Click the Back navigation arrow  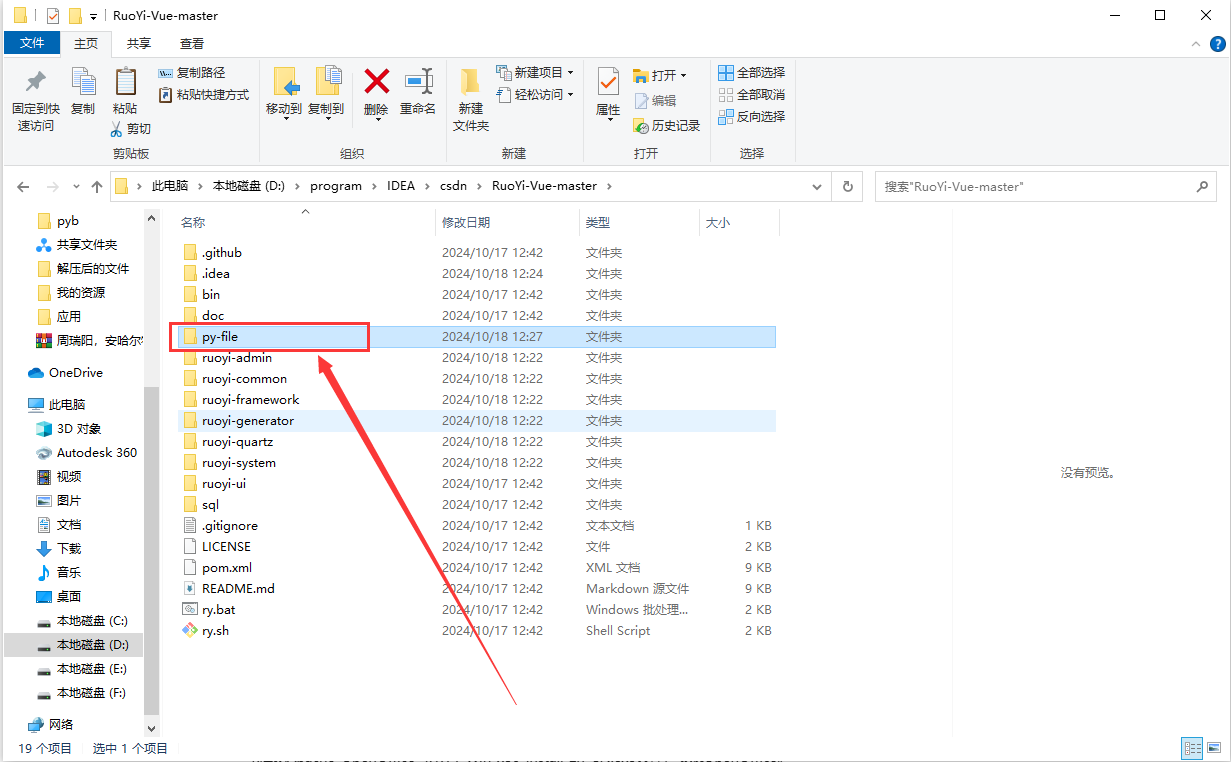coord(23,187)
